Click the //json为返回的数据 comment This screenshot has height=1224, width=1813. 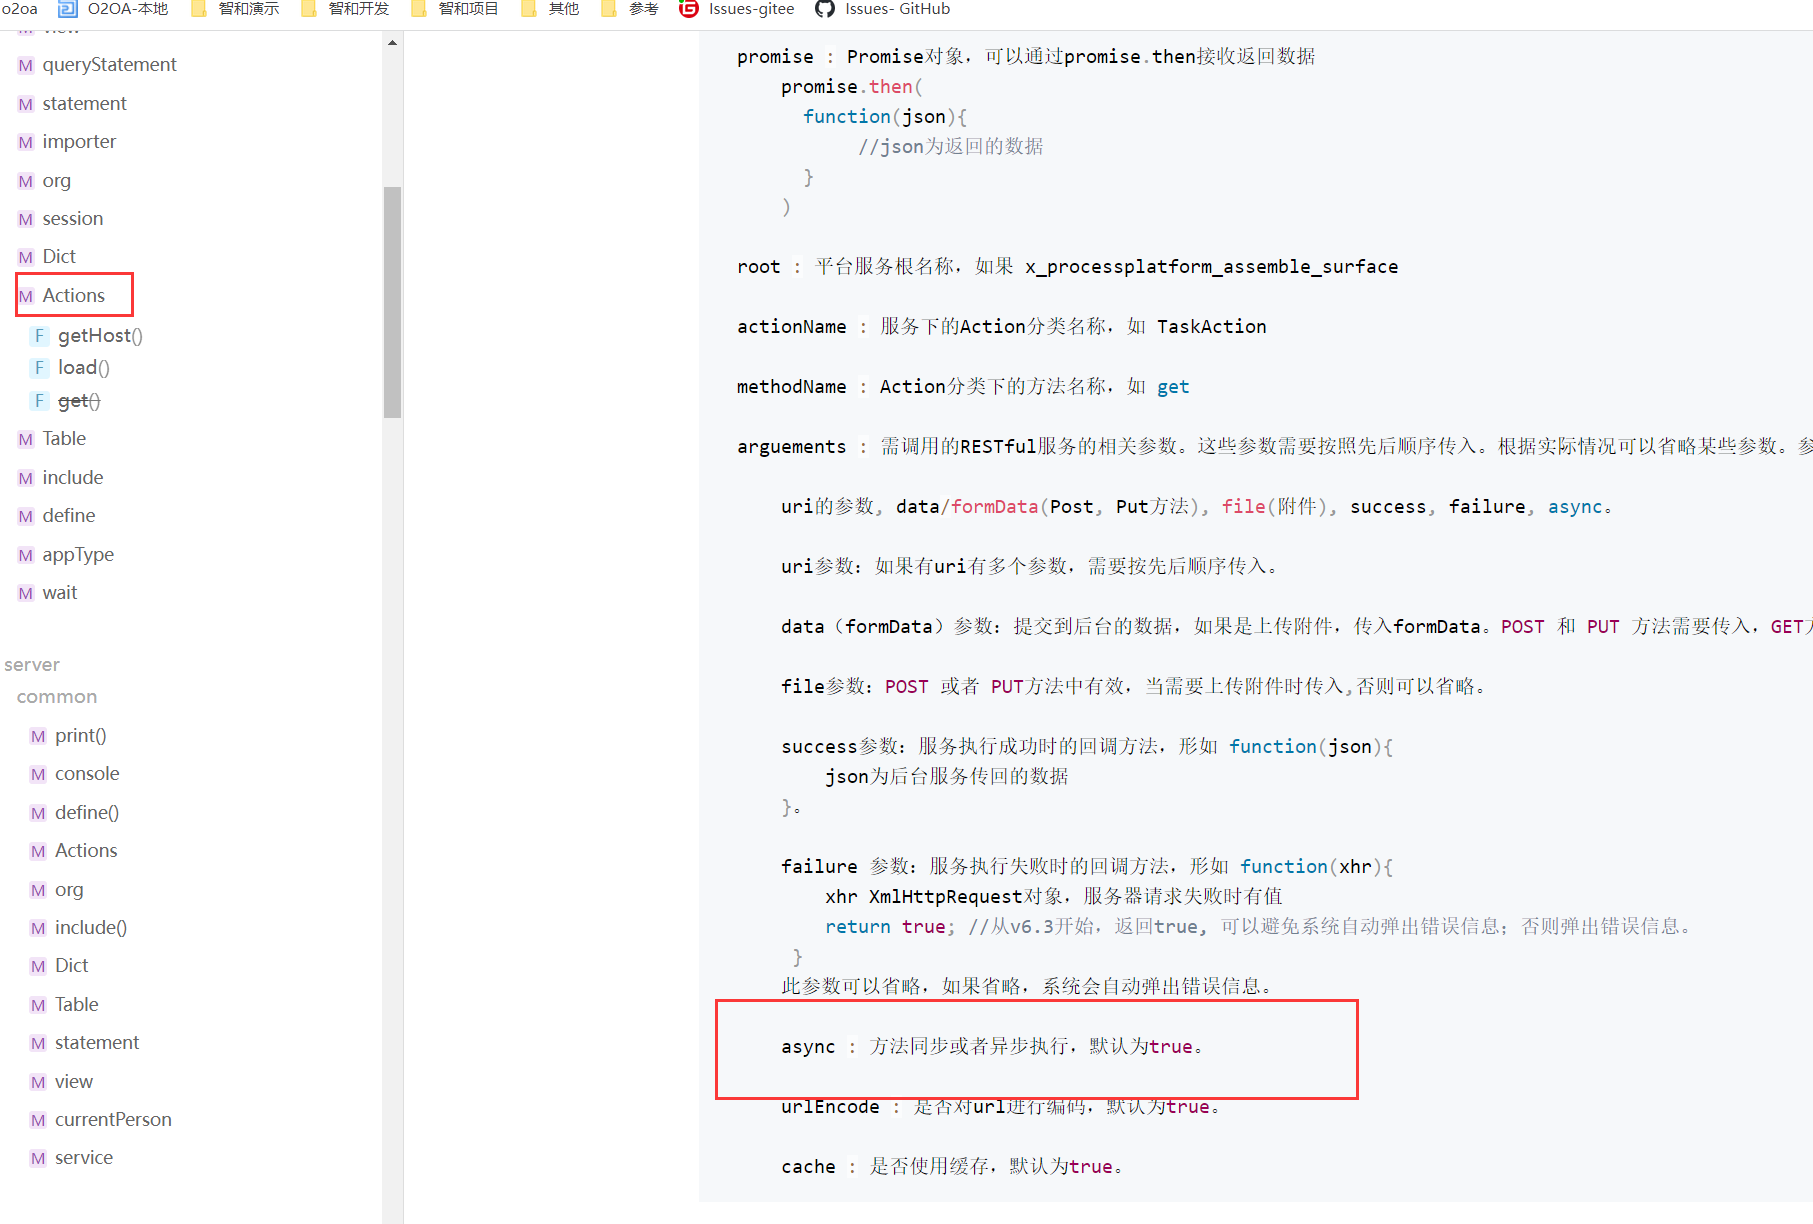point(950,147)
